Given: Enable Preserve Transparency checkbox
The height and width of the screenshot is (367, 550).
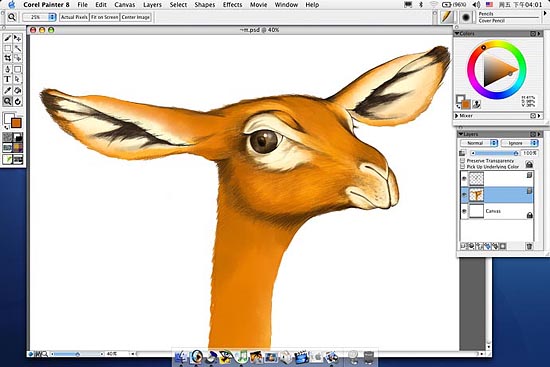Looking at the screenshot, I should [x=462, y=160].
